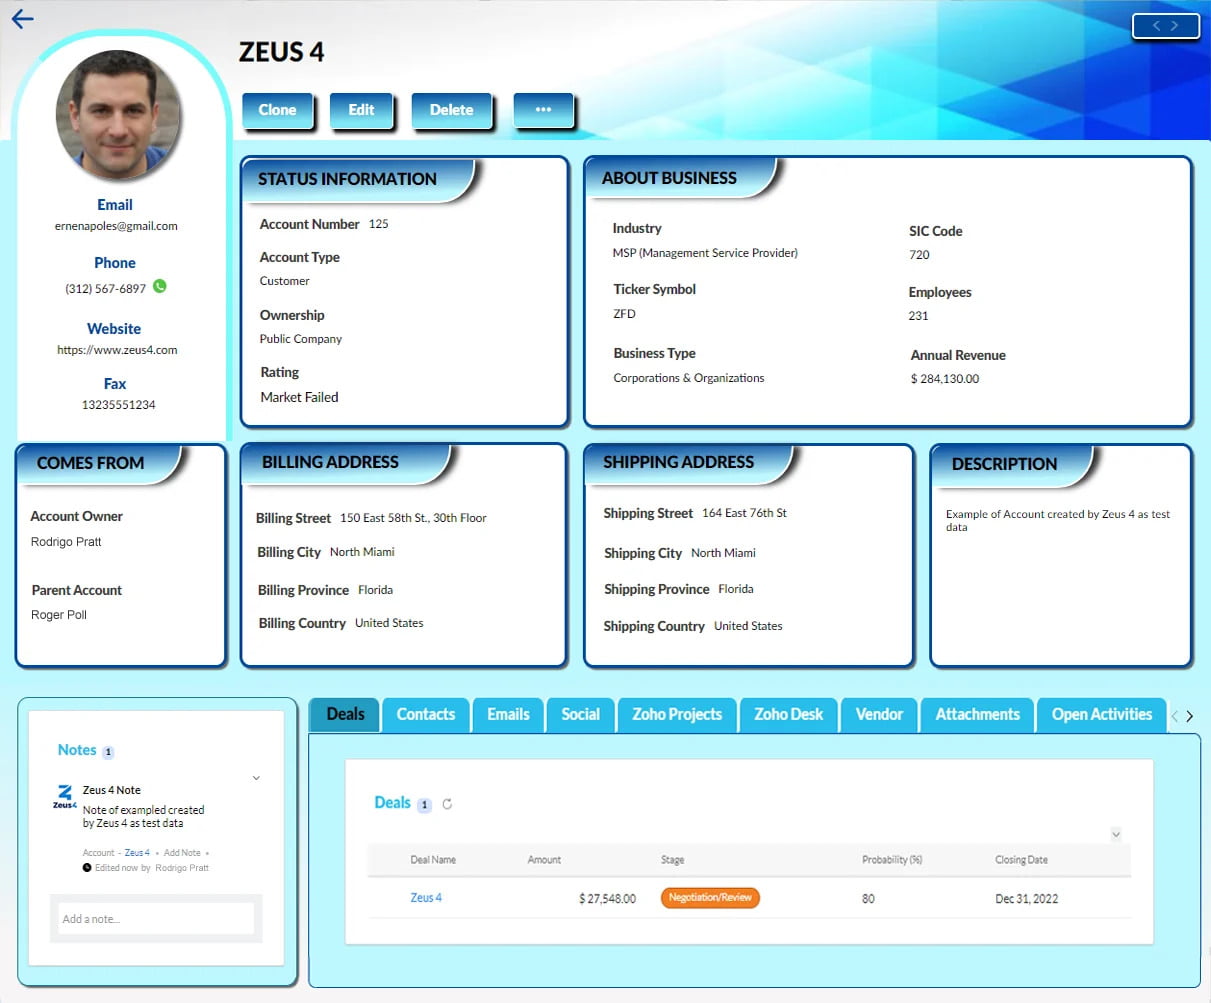Click the description text about test data

click(1058, 520)
